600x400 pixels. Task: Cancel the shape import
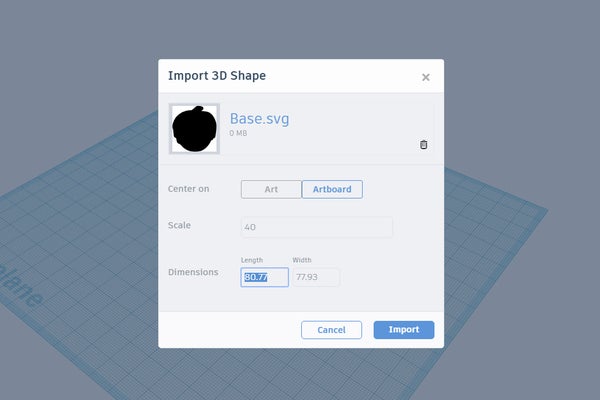(x=331, y=330)
